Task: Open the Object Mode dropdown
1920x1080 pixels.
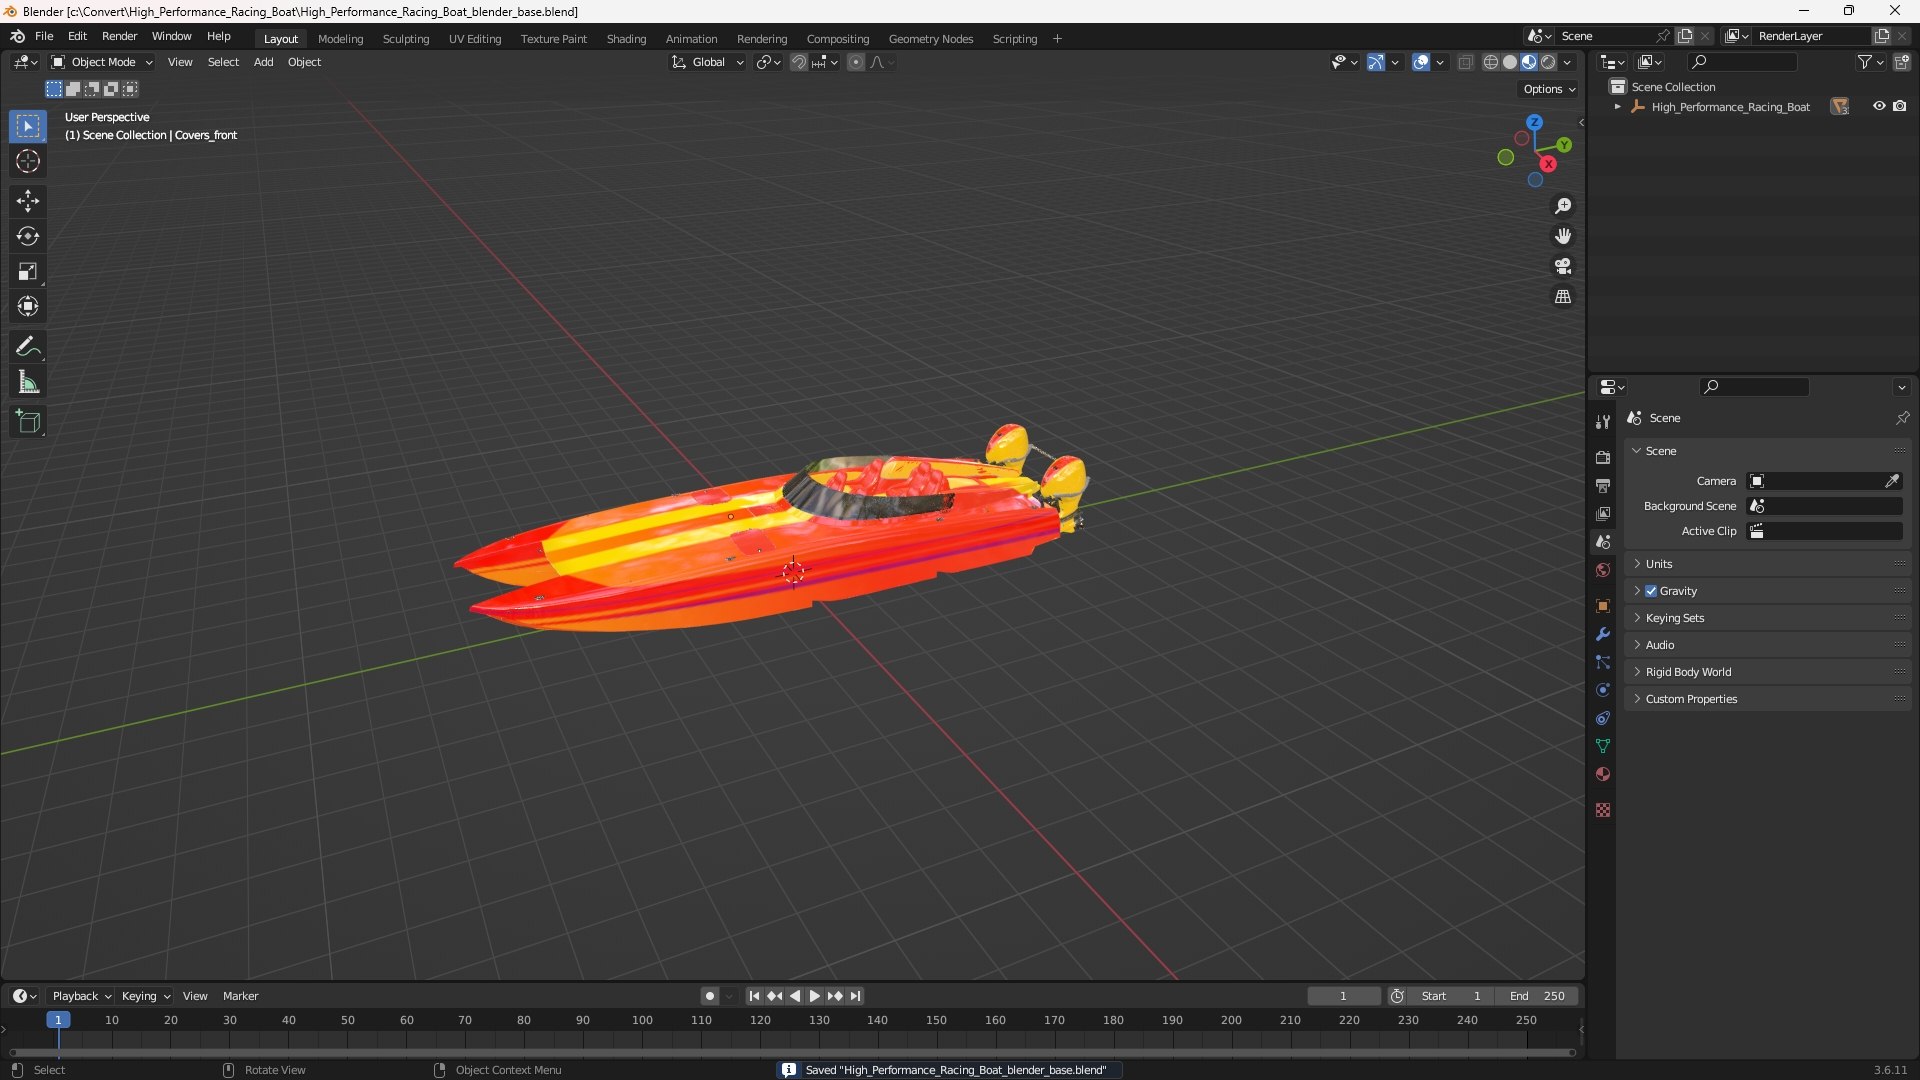Action: pyautogui.click(x=102, y=62)
